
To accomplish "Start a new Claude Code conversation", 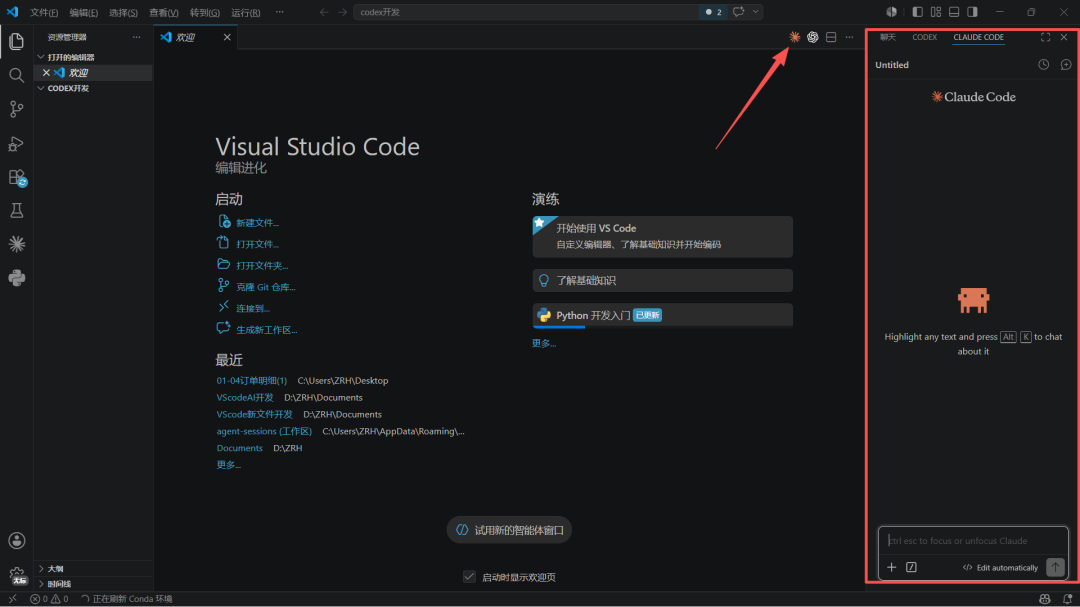I will click(1066, 65).
